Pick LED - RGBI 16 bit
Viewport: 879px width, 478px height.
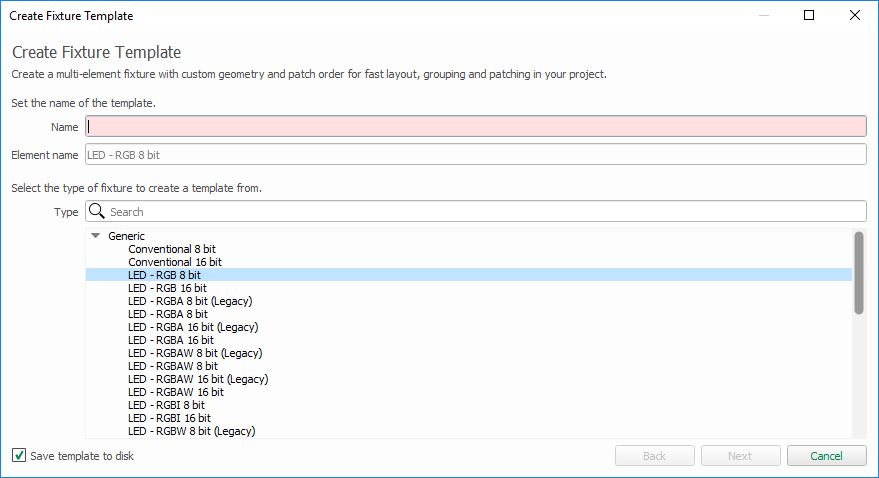pos(169,418)
